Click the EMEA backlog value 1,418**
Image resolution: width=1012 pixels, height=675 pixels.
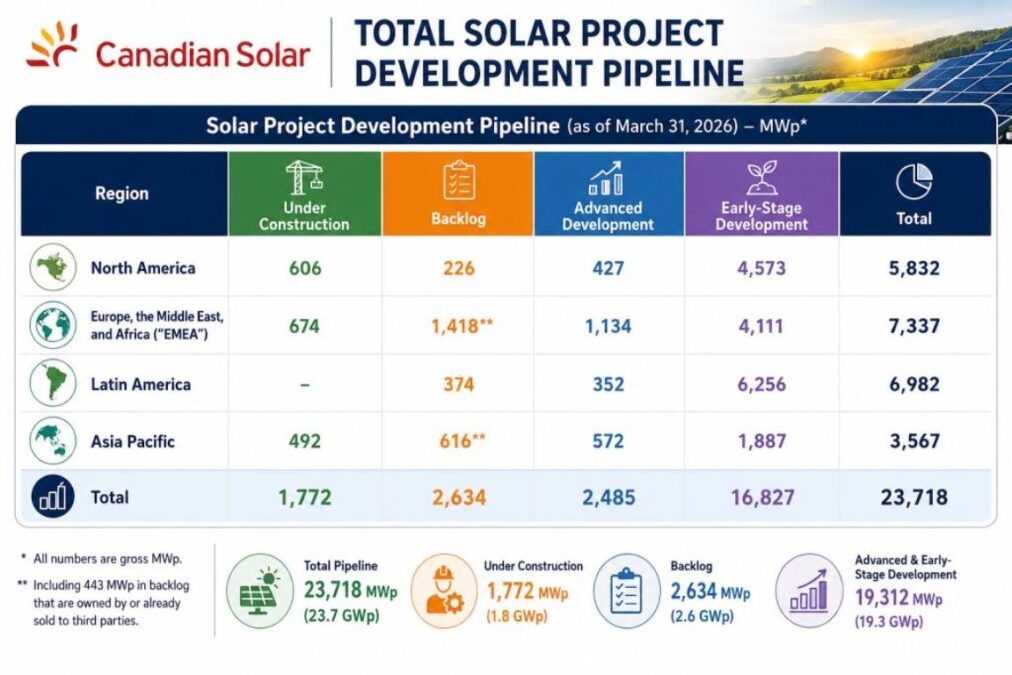(x=462, y=326)
